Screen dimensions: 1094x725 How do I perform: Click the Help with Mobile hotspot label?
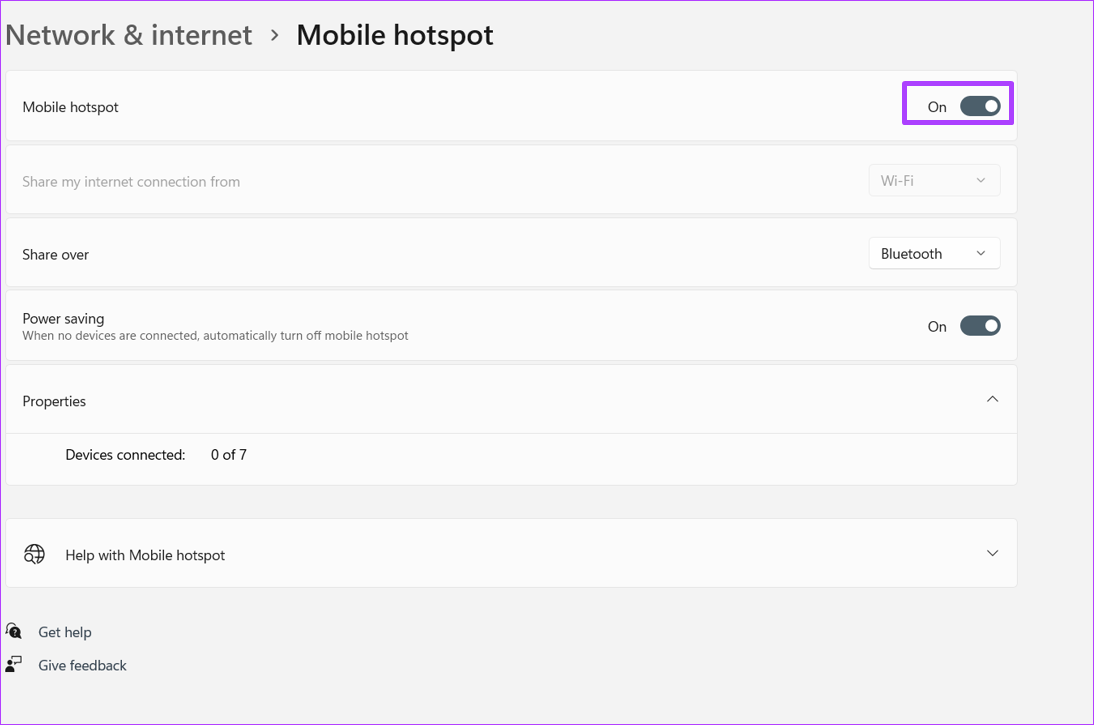click(x=145, y=555)
